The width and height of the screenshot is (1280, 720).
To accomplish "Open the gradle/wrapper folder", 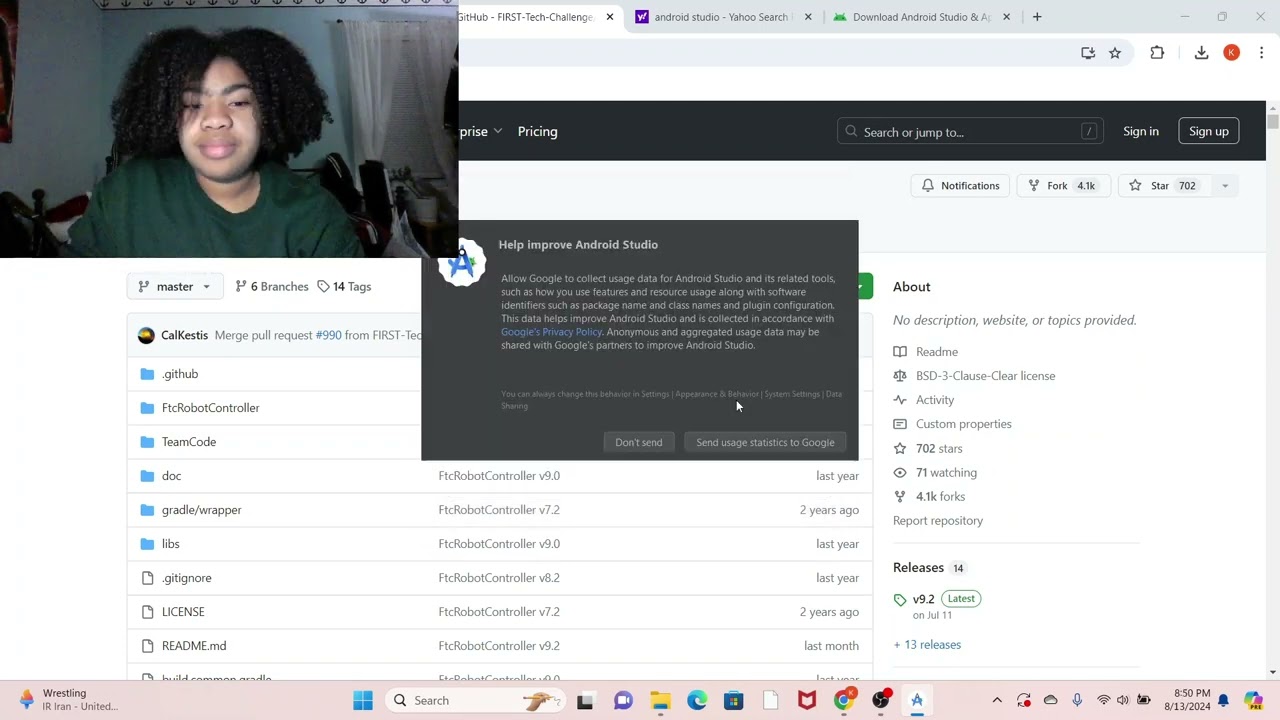I will (201, 510).
